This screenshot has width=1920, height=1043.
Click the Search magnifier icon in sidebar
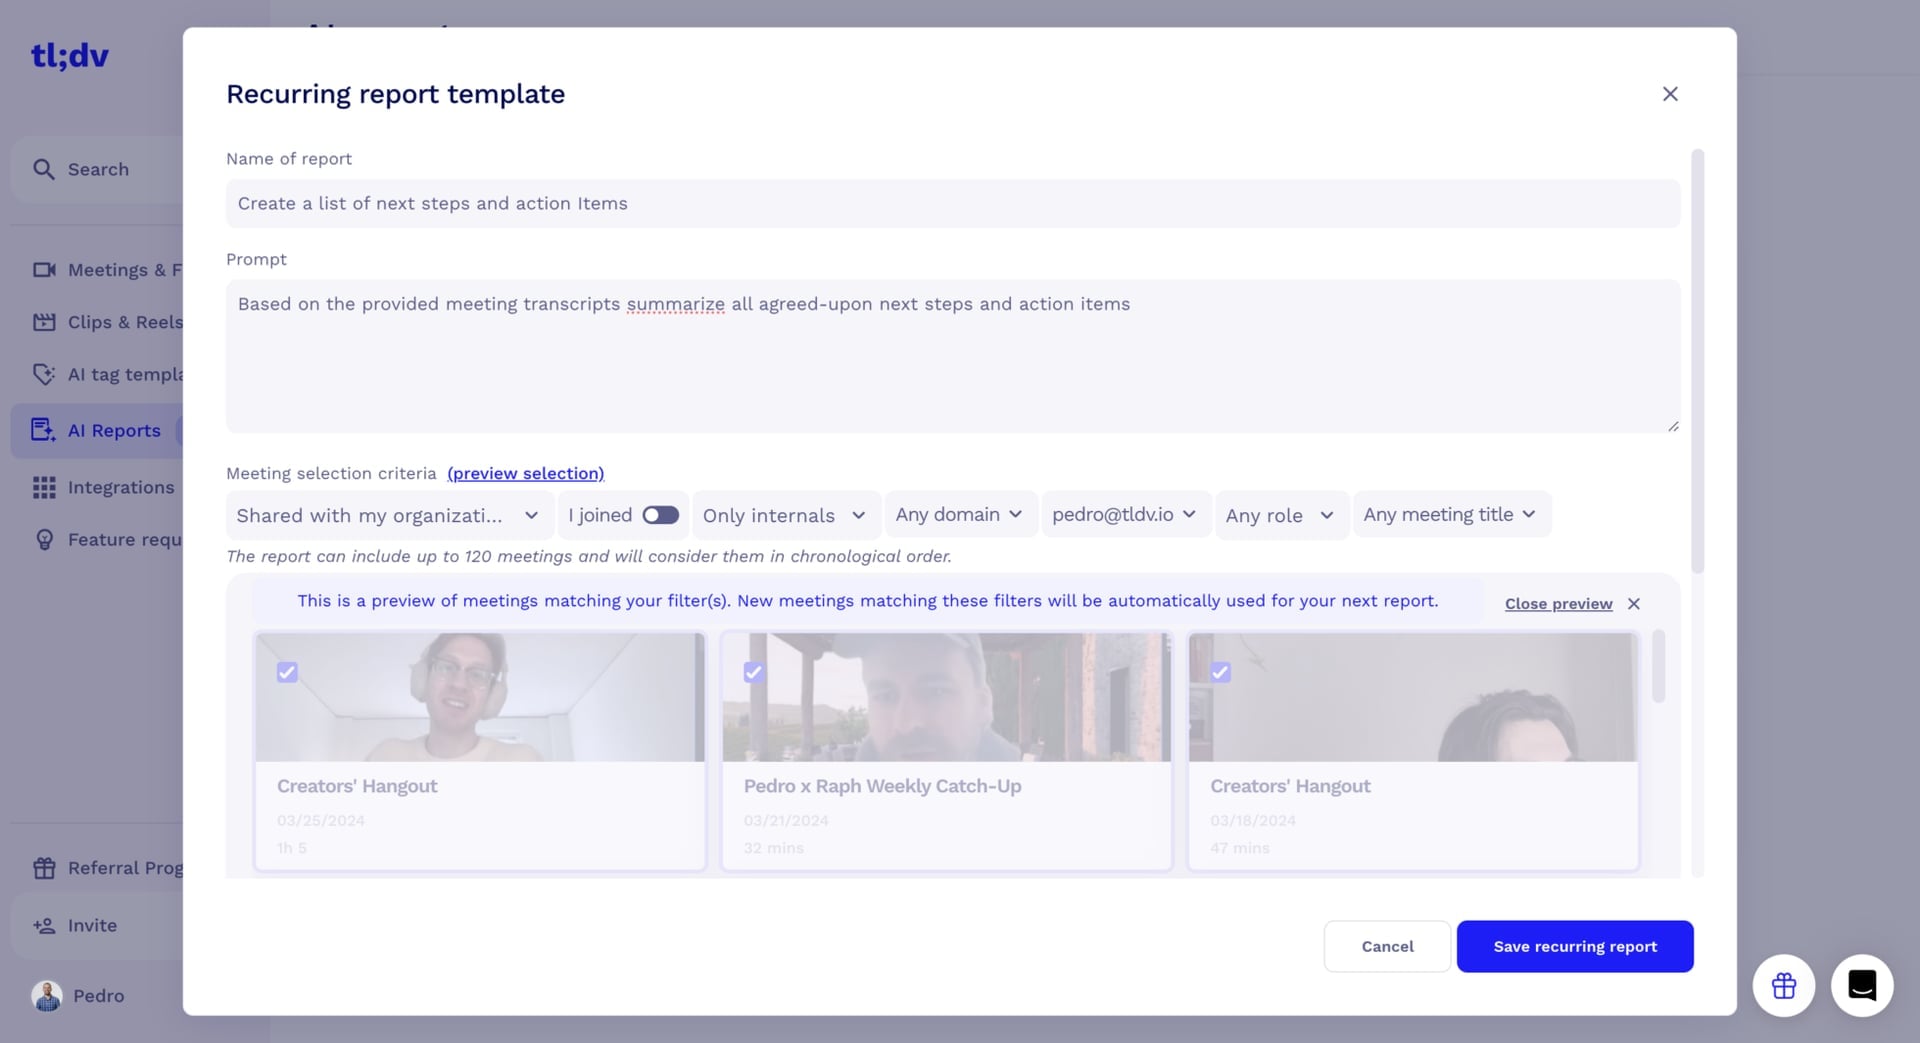coord(43,169)
